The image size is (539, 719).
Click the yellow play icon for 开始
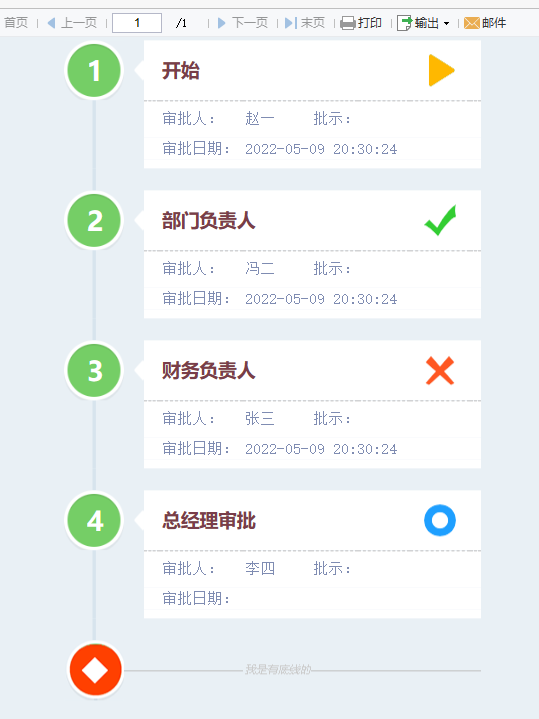441,70
